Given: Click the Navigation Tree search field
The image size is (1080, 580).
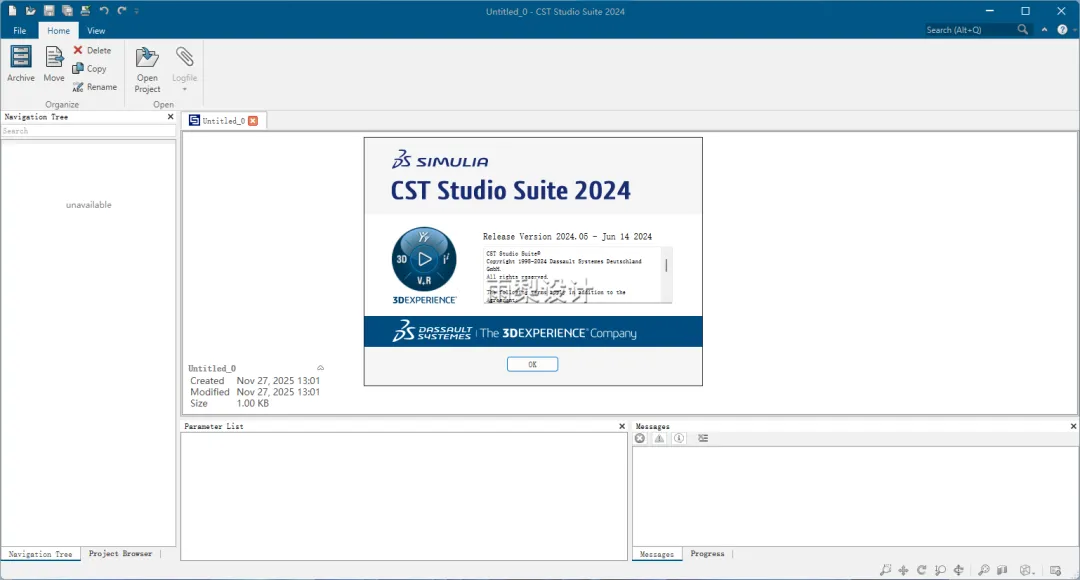Looking at the screenshot, I should (x=88, y=131).
